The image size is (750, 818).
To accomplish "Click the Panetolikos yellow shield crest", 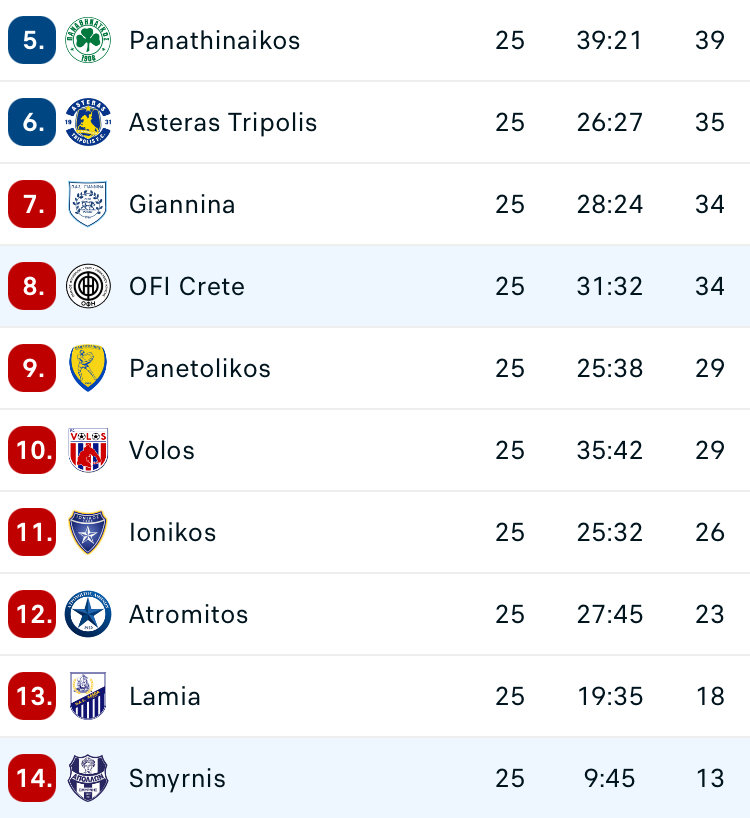I will 88,369.
